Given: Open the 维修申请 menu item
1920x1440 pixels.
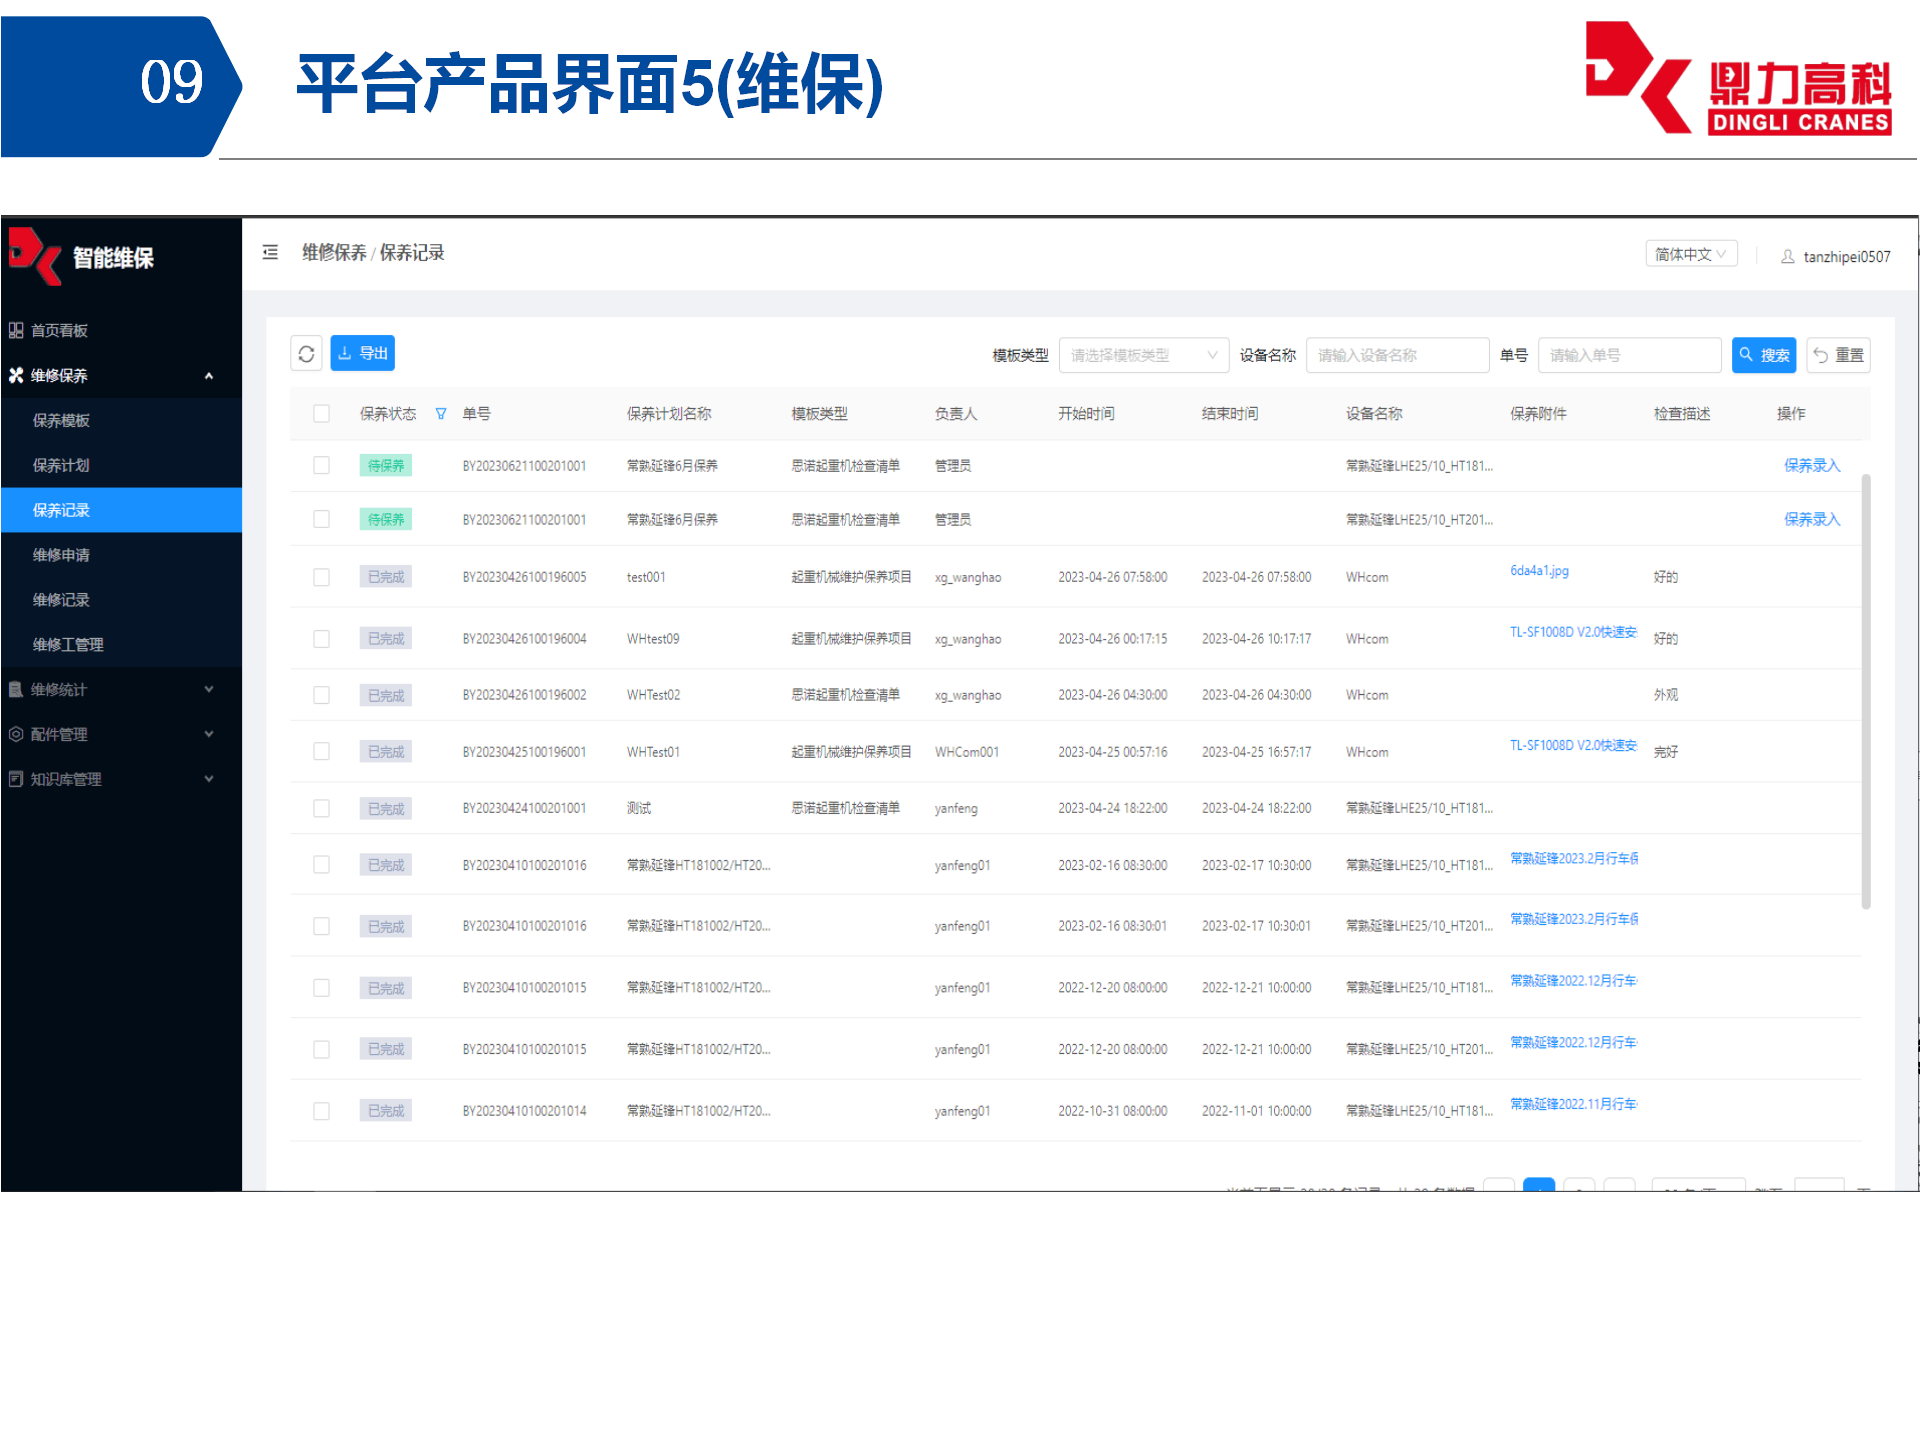Looking at the screenshot, I should 62,555.
